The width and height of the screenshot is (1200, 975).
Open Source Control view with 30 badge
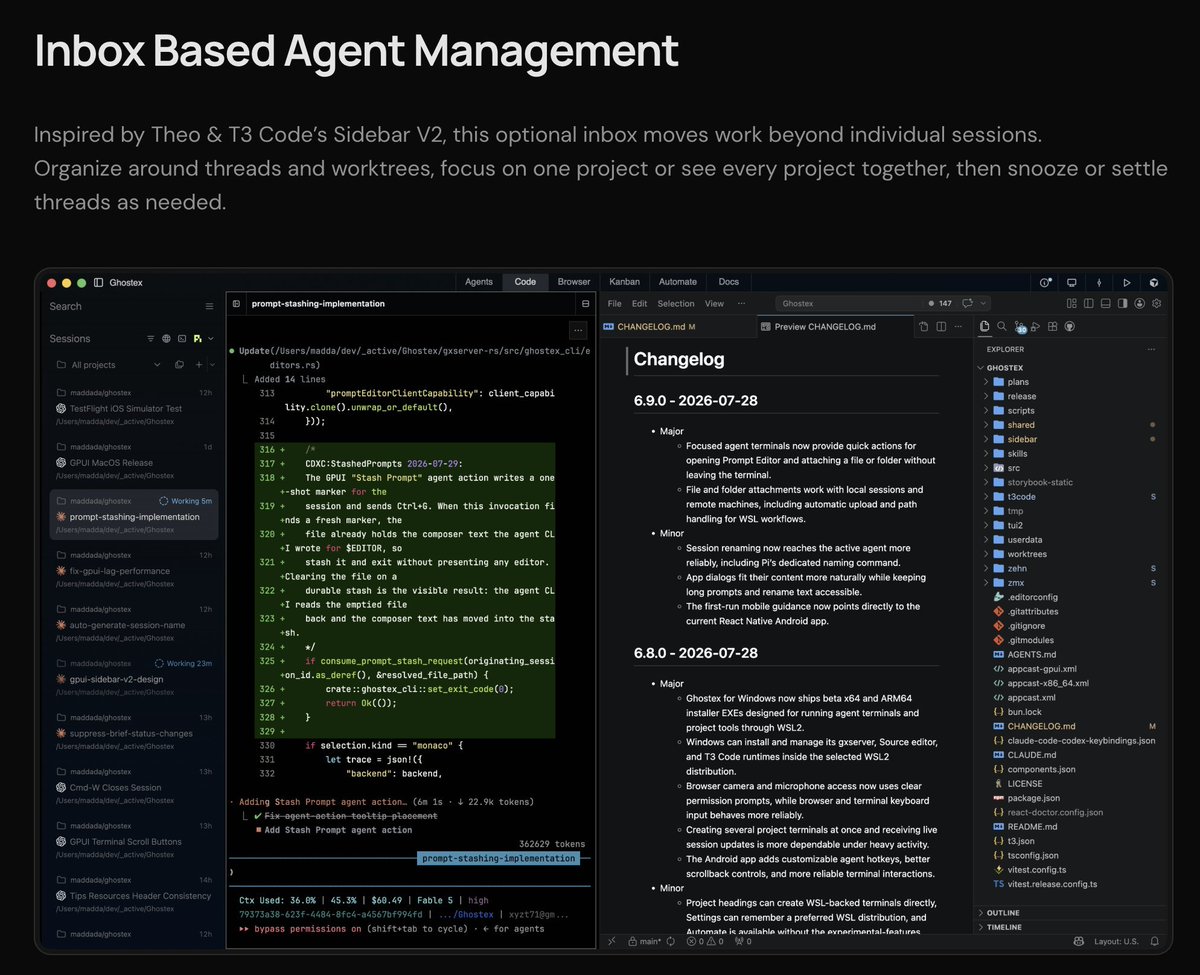coord(1020,326)
